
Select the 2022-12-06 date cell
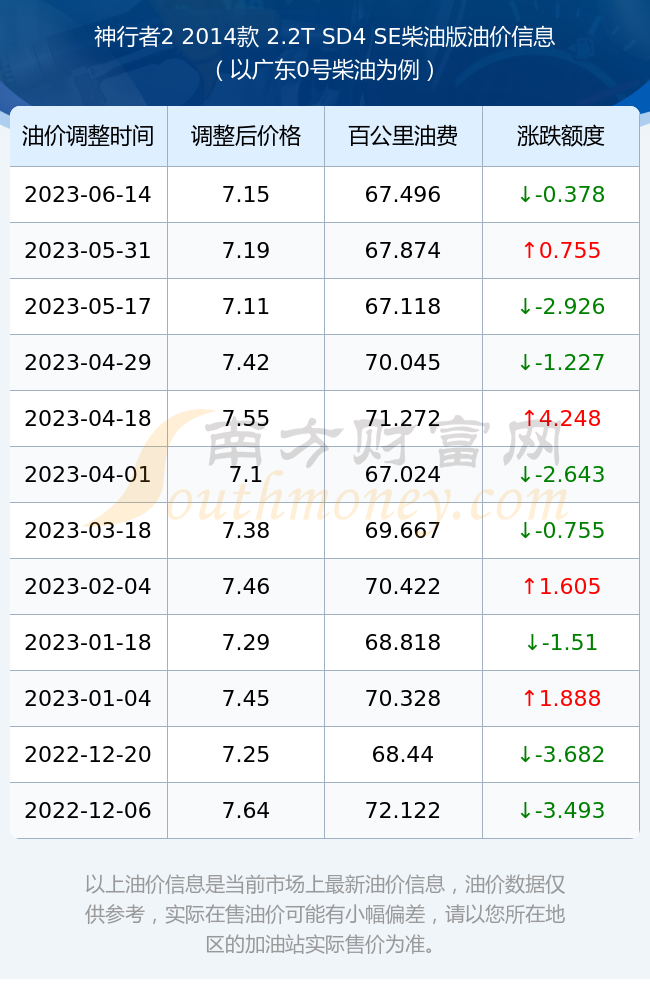[x=88, y=811]
